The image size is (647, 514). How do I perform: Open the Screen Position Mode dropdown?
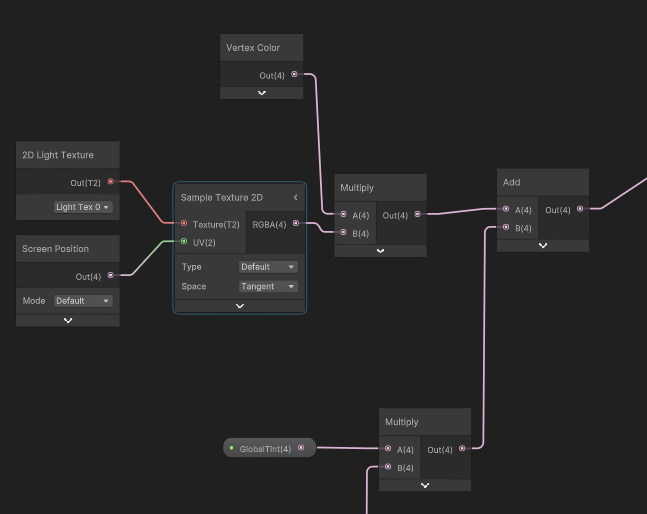click(x=83, y=301)
